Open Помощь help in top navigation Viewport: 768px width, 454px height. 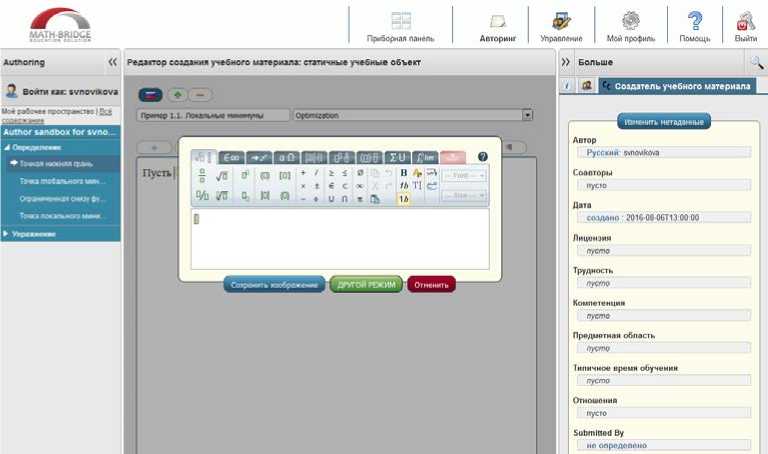(x=695, y=27)
